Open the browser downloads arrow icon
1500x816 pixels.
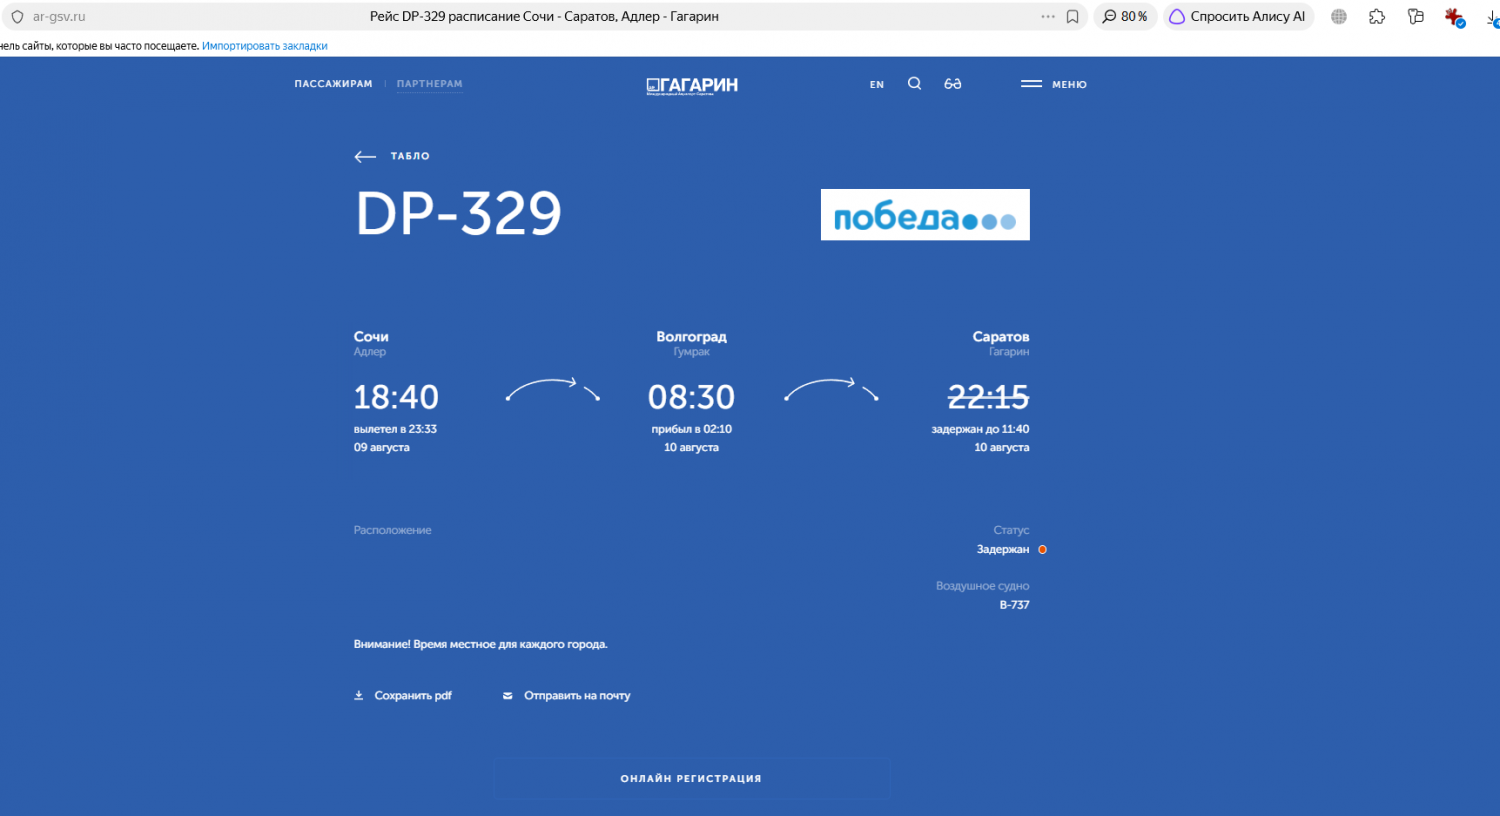tap(1492, 17)
